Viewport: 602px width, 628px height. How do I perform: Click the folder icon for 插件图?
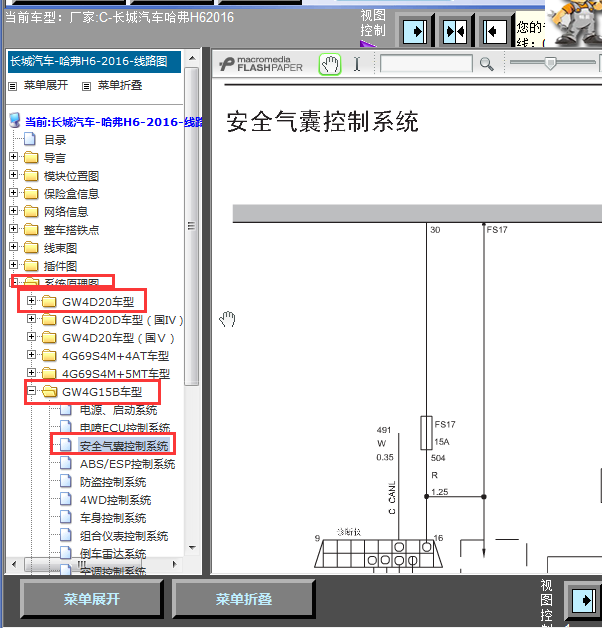coord(31,266)
